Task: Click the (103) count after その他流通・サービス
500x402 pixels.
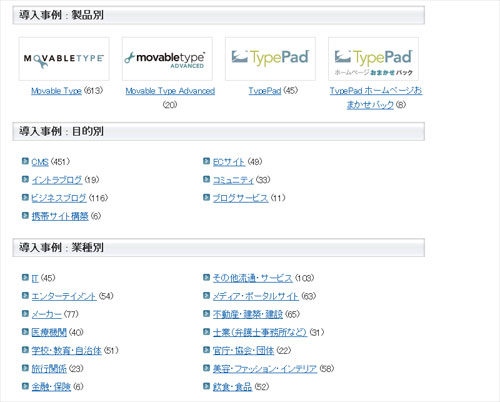Action: 304,278
